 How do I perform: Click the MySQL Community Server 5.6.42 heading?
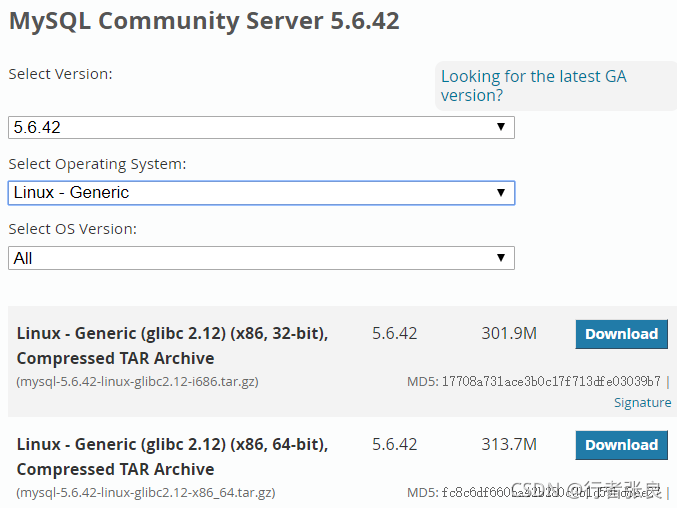tap(204, 21)
